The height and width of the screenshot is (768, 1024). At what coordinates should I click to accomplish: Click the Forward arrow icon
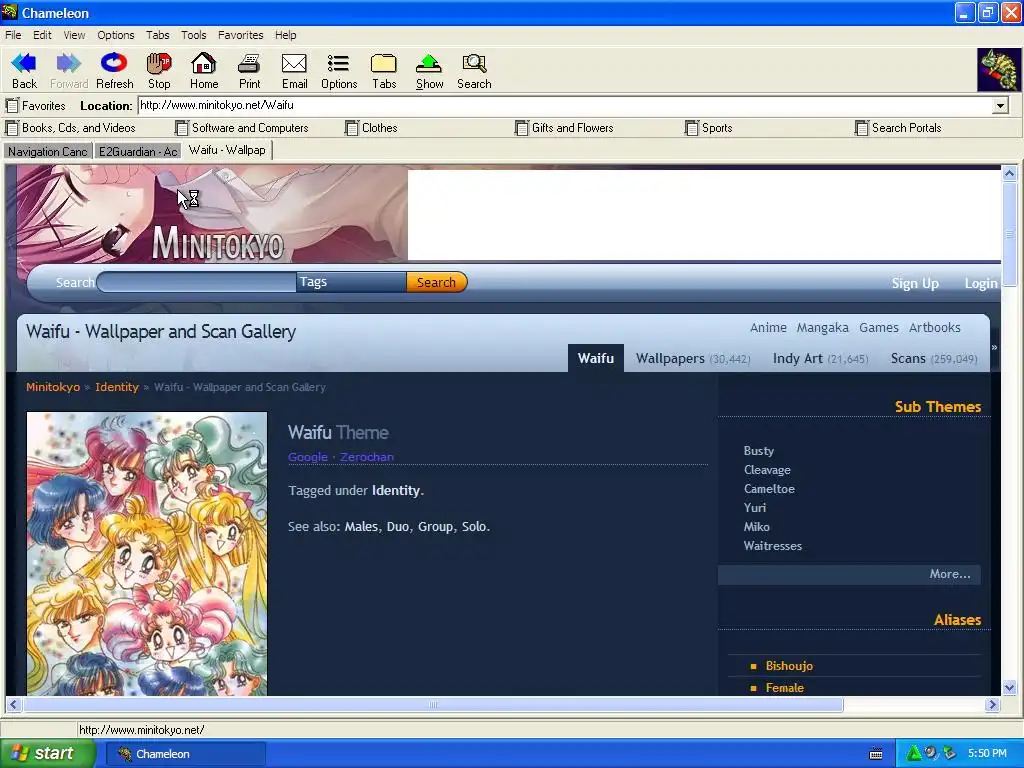tap(69, 63)
